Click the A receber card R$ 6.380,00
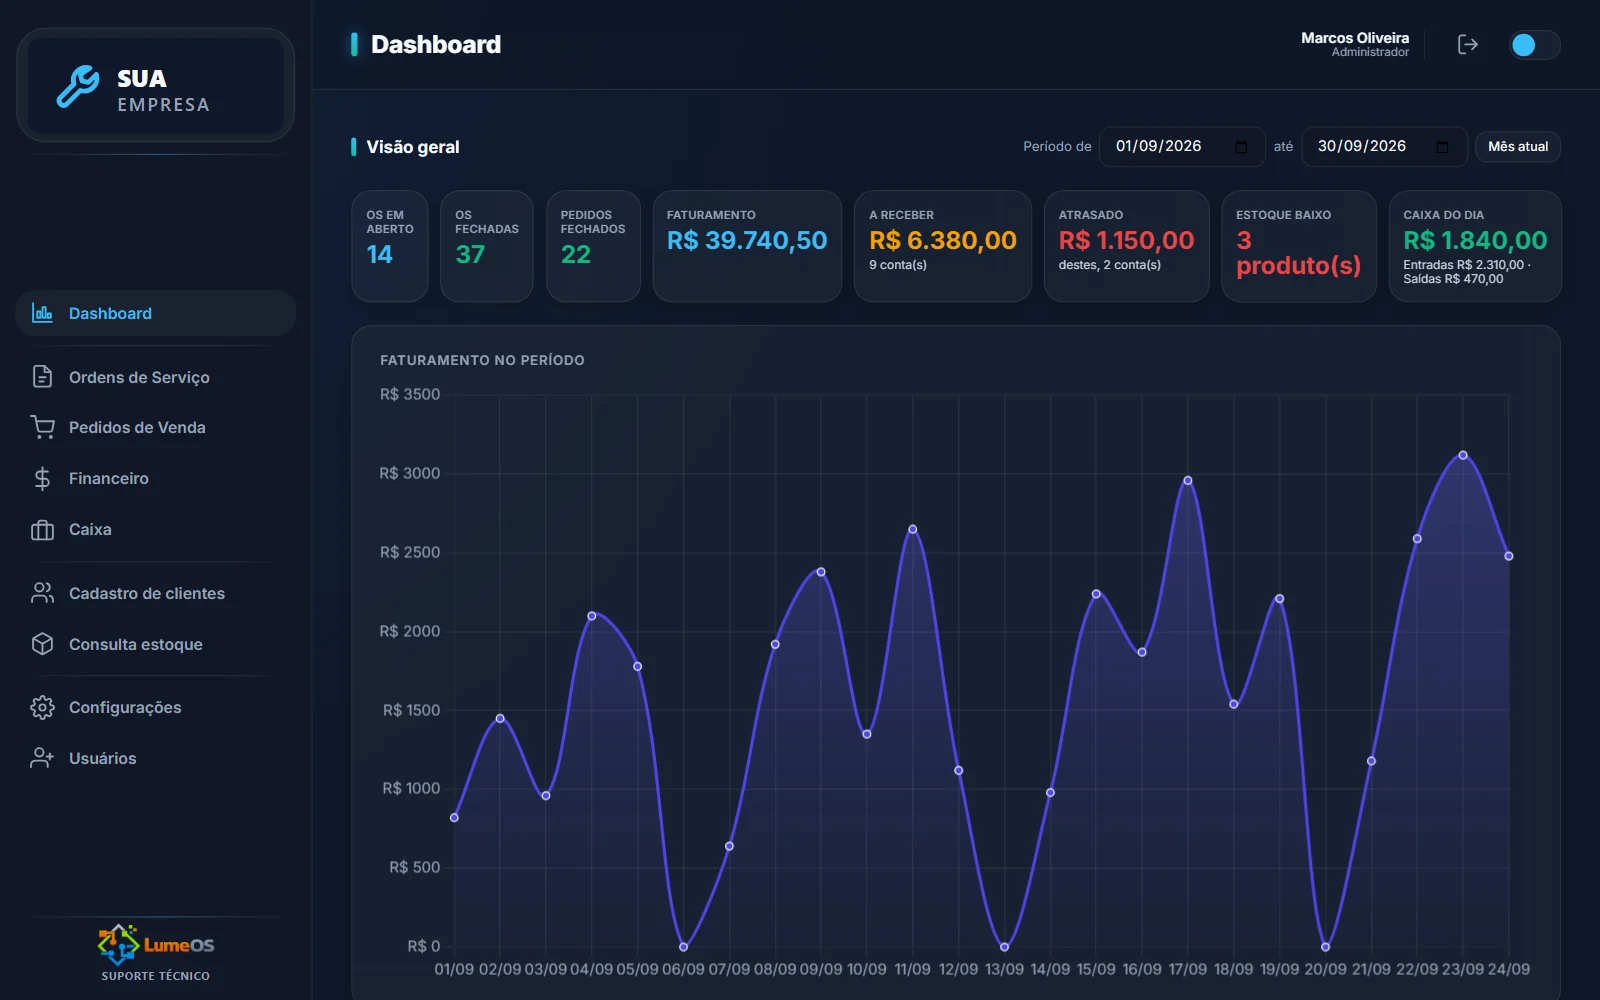Viewport: 1600px width, 1000px height. [943, 246]
